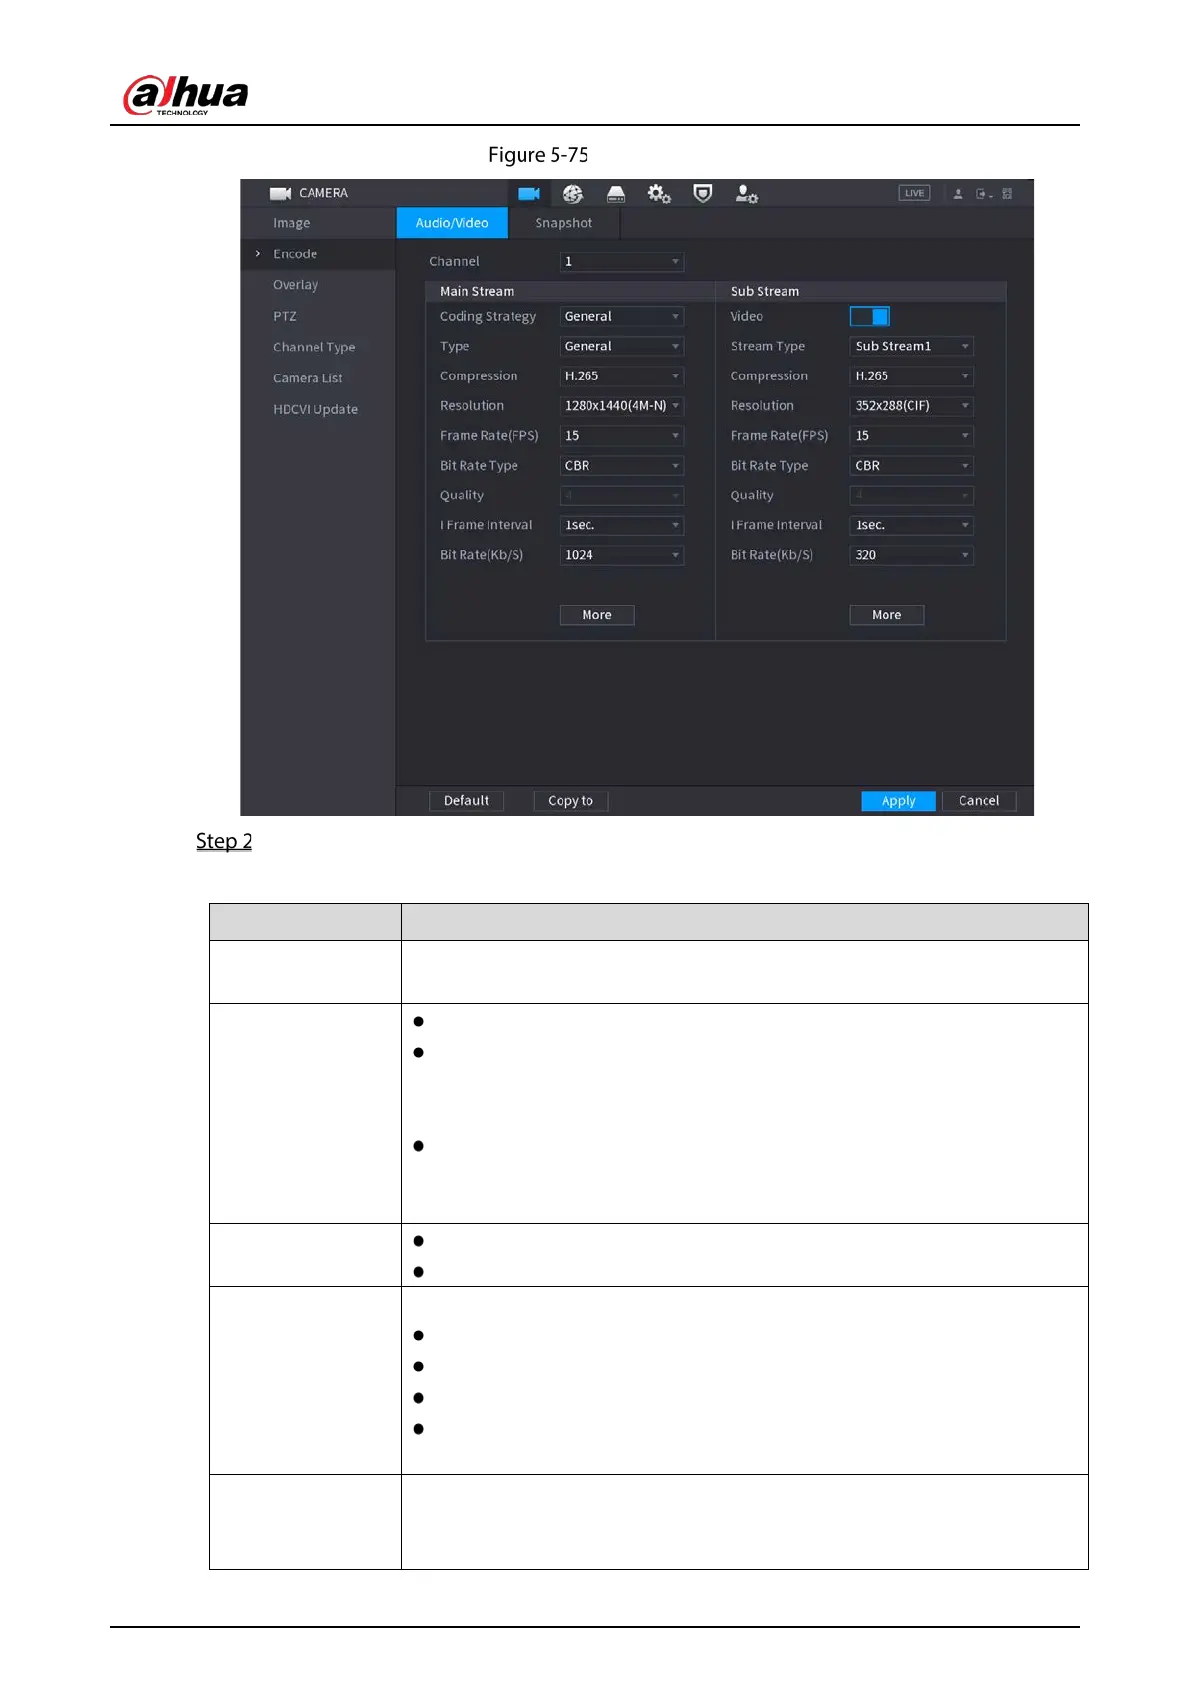
Task: Click the Apply button
Action: coord(899,801)
